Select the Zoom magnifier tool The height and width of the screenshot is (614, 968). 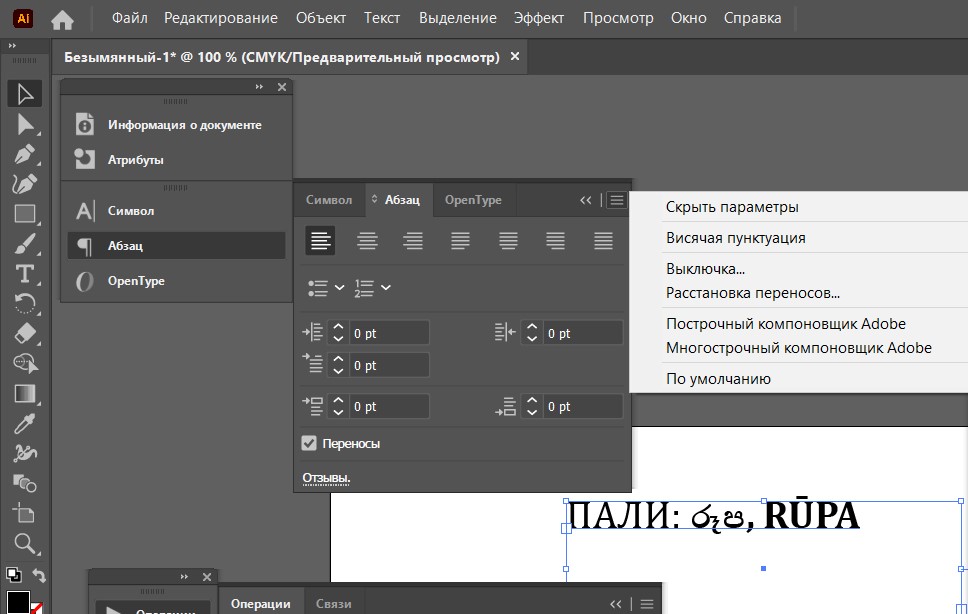tap(25, 544)
